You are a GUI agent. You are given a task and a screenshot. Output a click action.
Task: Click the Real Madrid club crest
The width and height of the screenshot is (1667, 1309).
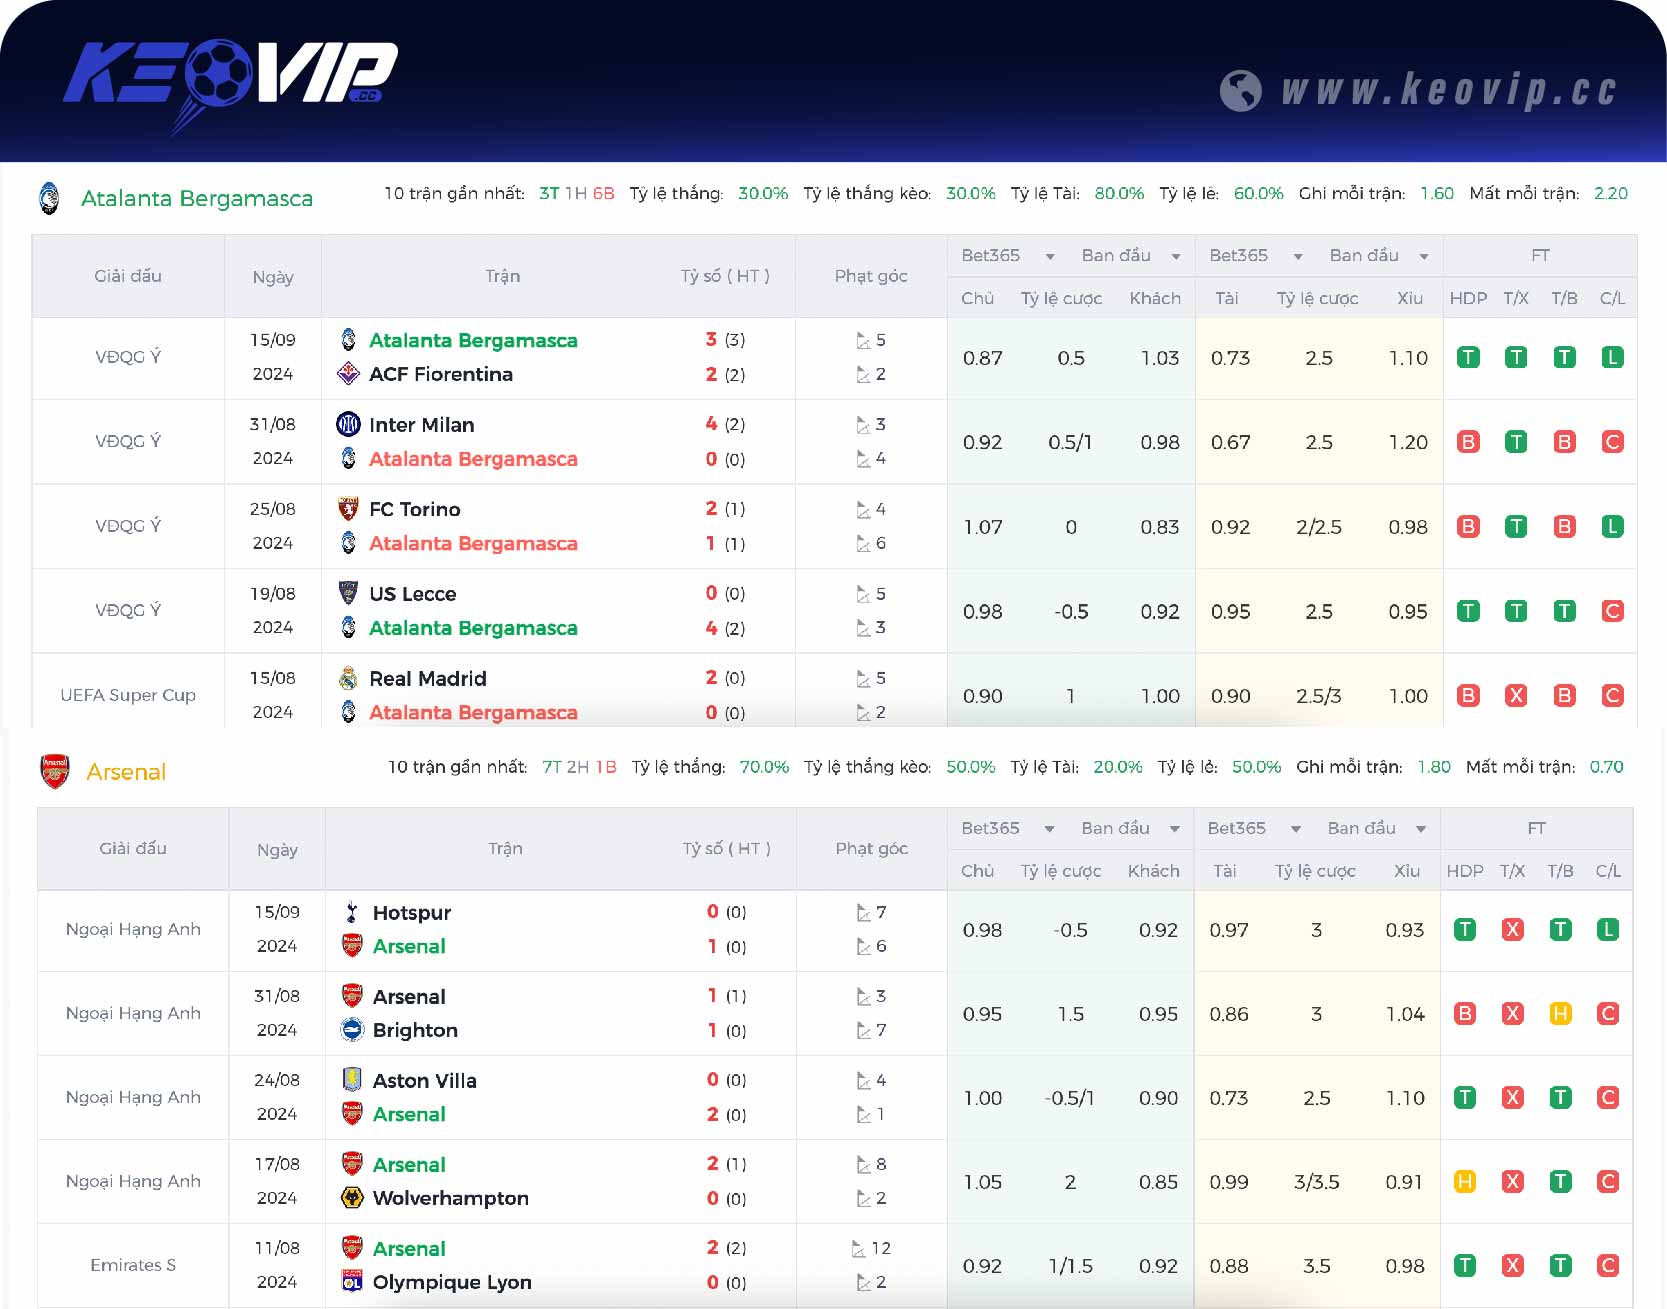(348, 678)
